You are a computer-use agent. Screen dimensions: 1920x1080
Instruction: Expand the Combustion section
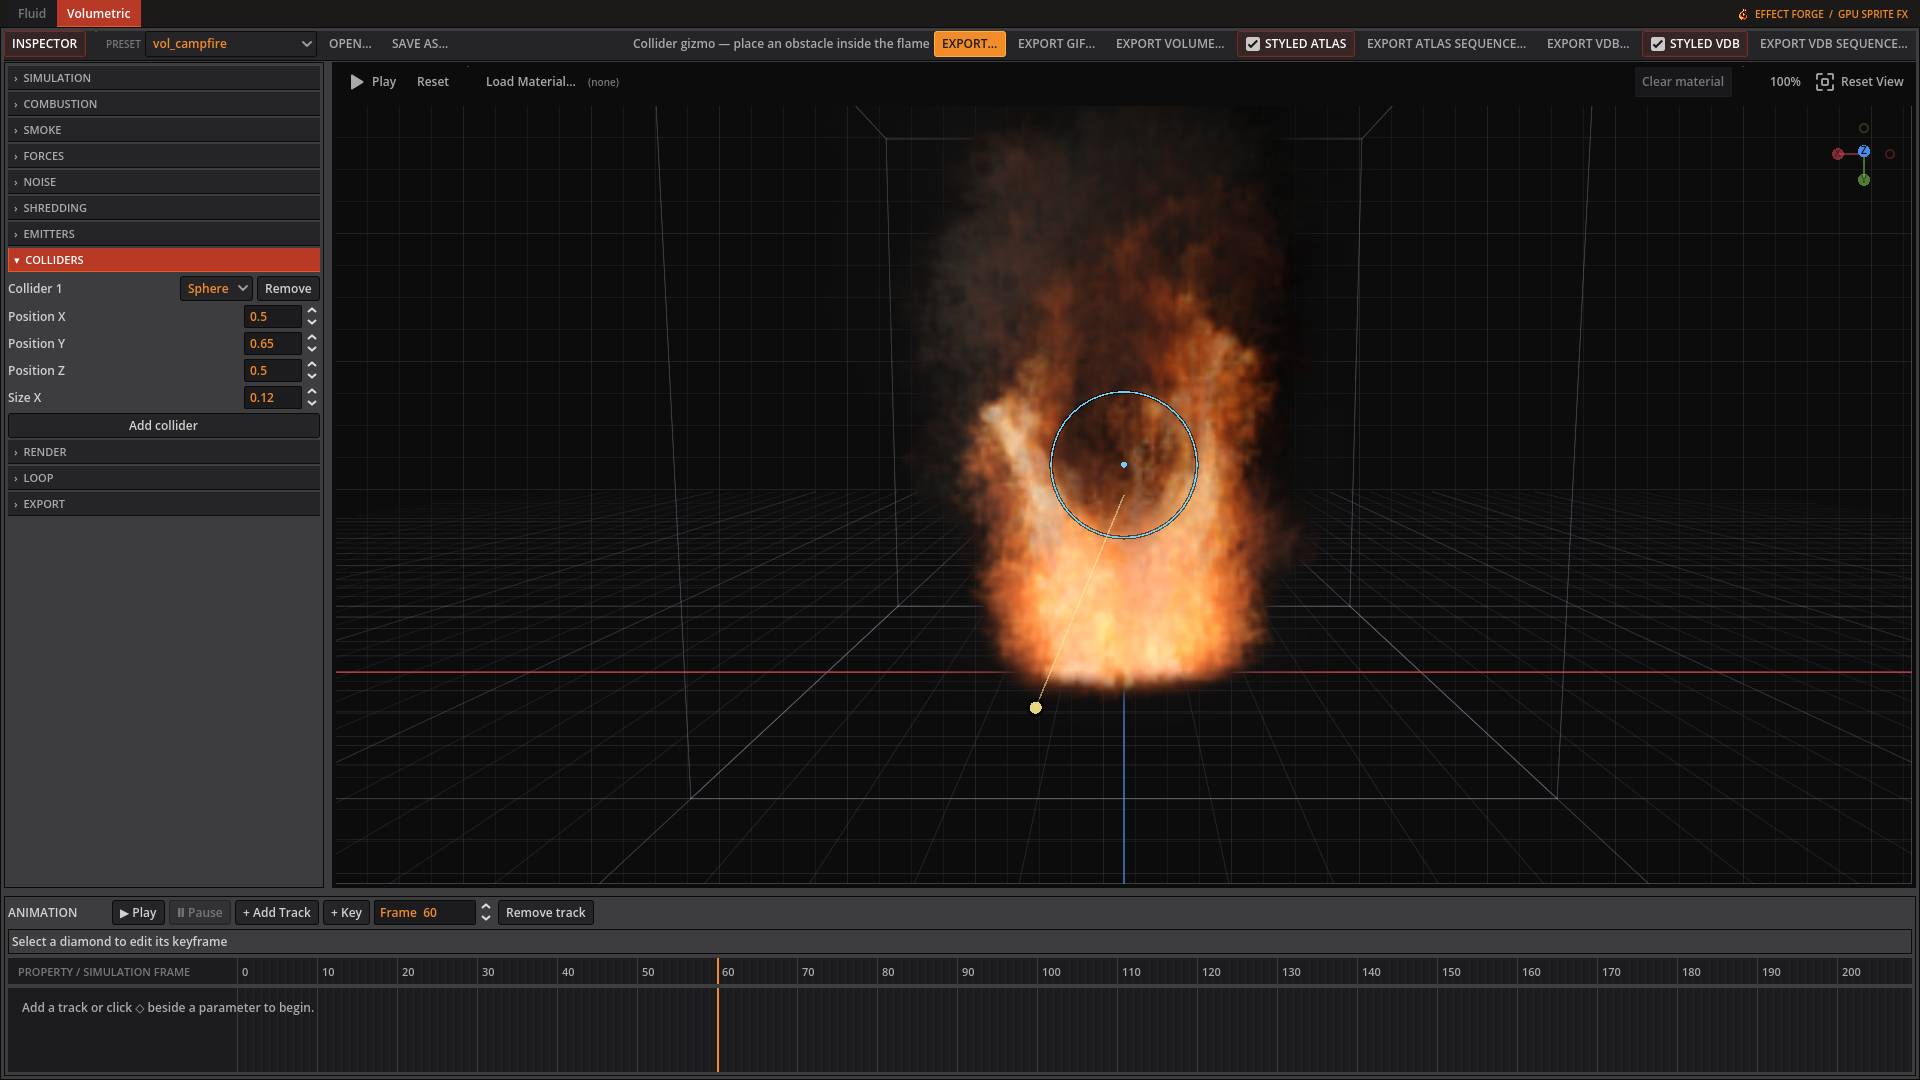pos(164,104)
